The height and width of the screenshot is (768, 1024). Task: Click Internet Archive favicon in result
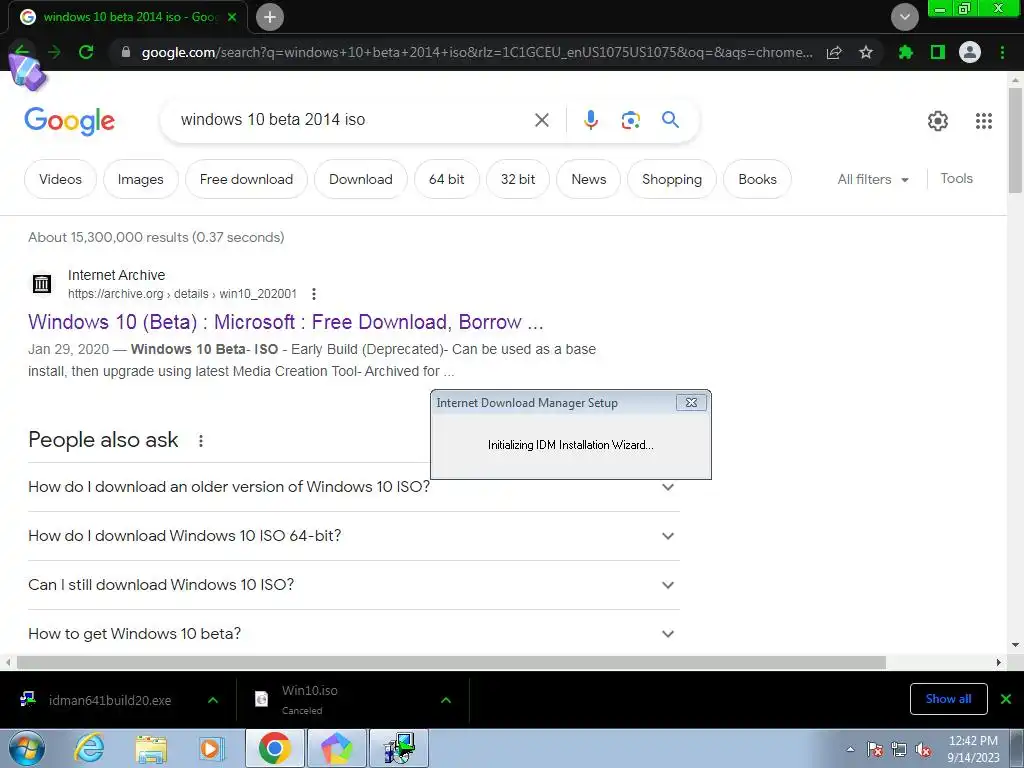click(x=42, y=283)
